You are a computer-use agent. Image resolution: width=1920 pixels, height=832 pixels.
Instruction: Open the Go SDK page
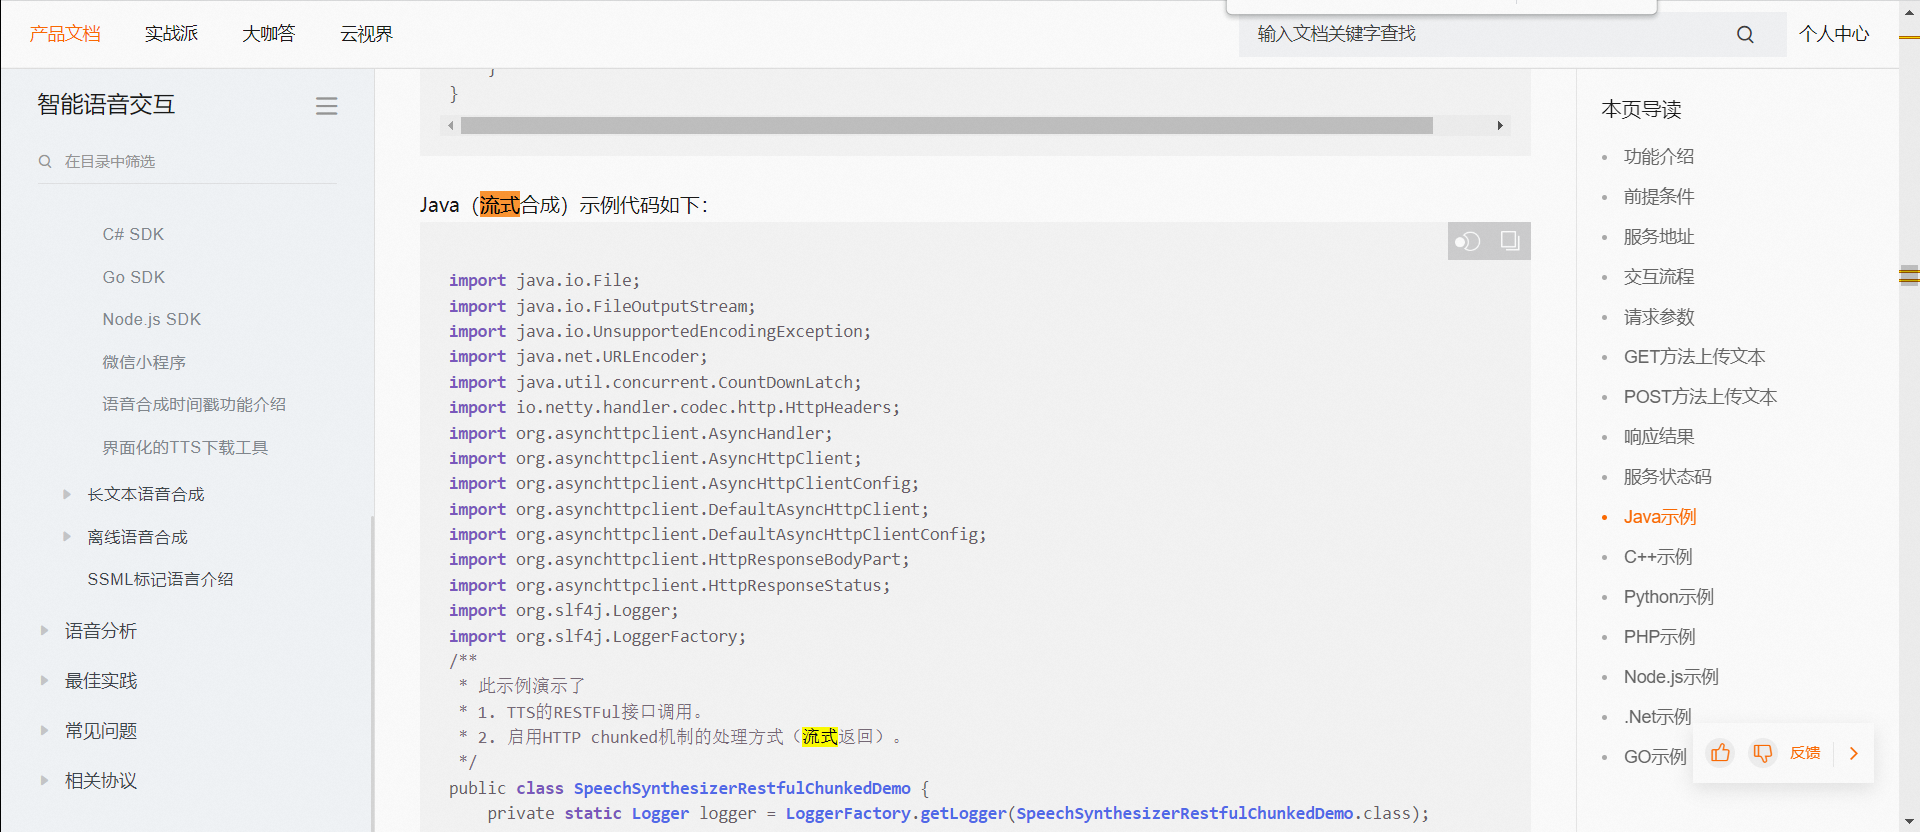pos(134,277)
